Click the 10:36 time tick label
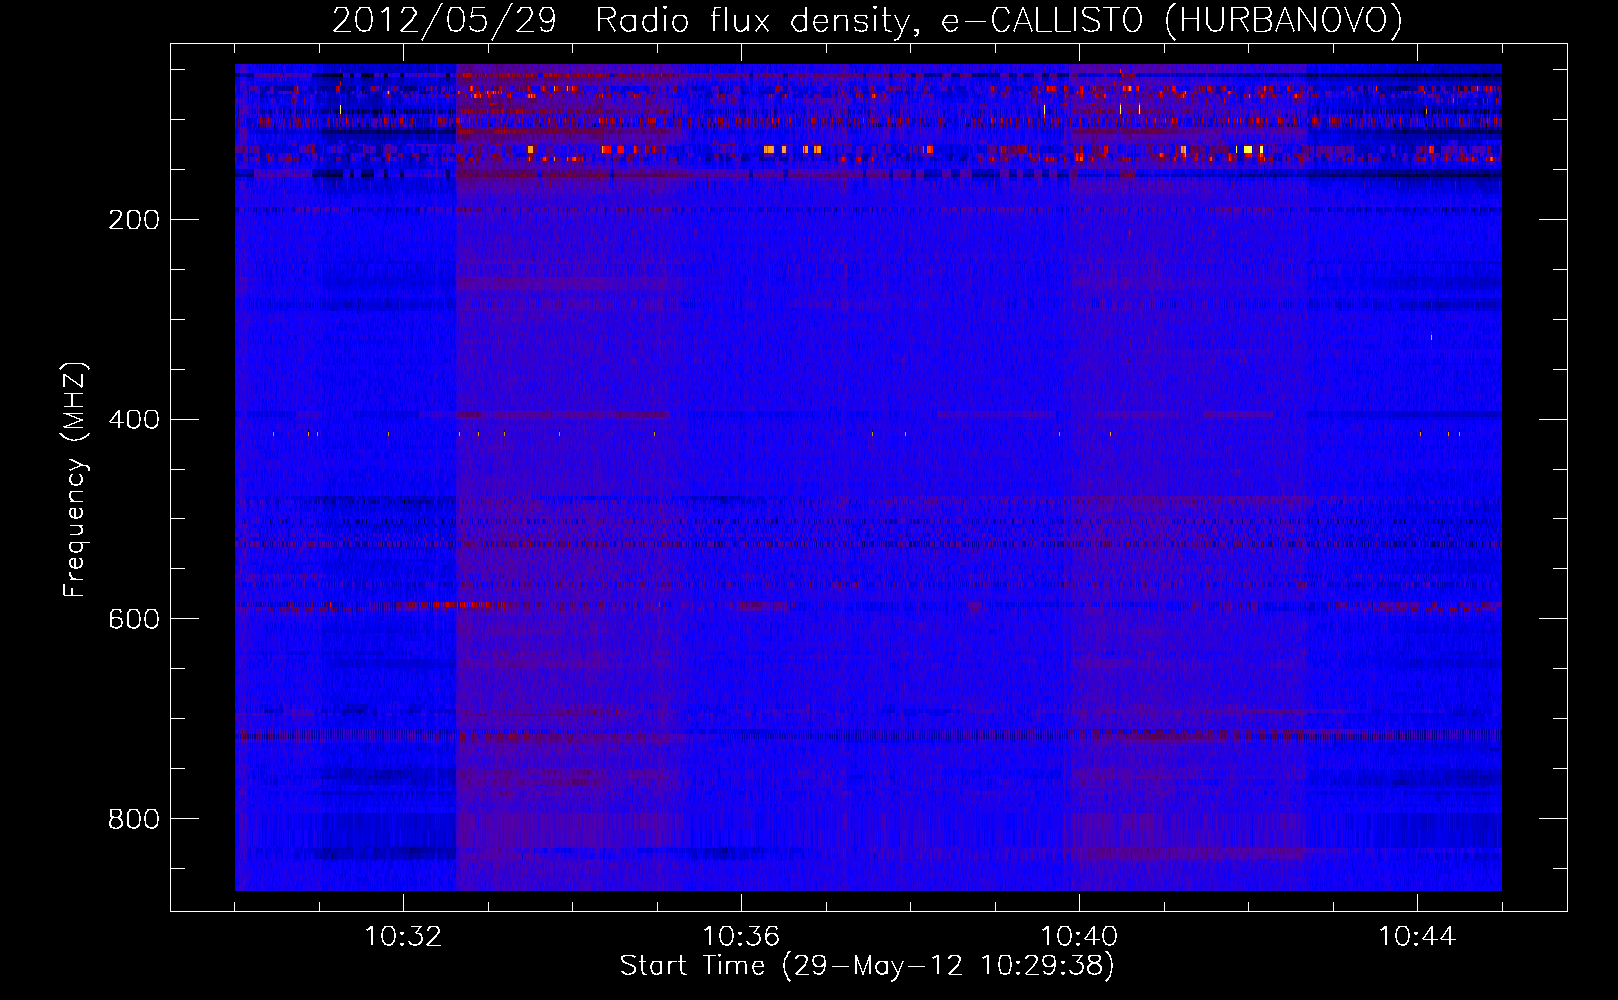The image size is (1618, 1000). click(741, 937)
